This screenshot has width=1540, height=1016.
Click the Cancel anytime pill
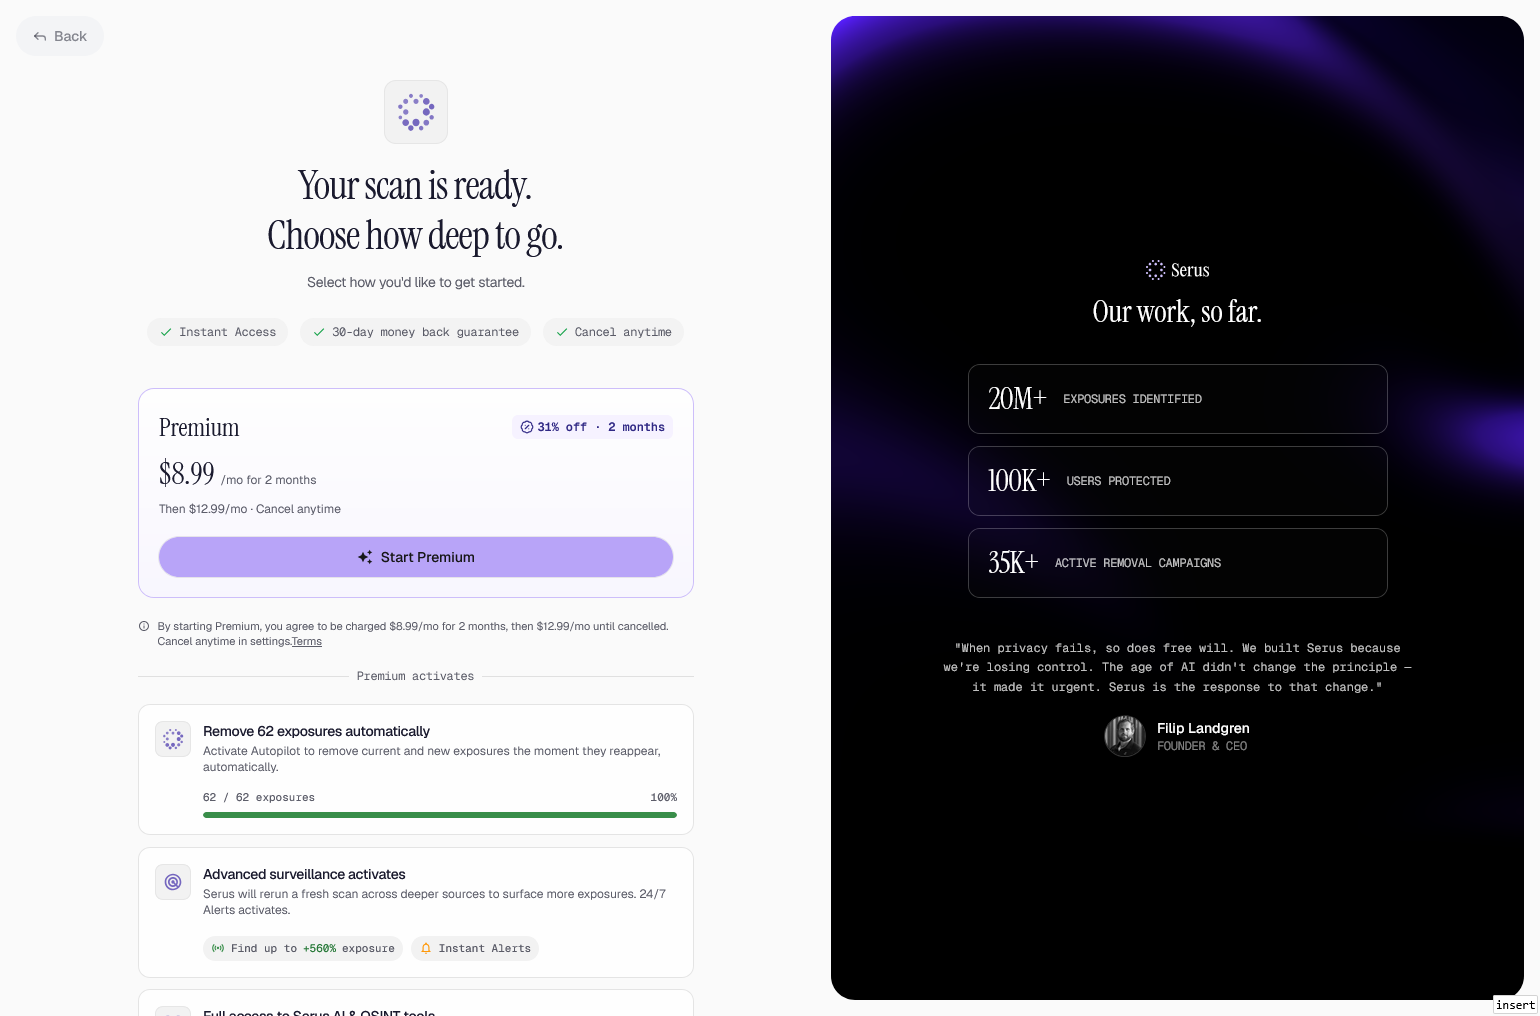pos(613,332)
